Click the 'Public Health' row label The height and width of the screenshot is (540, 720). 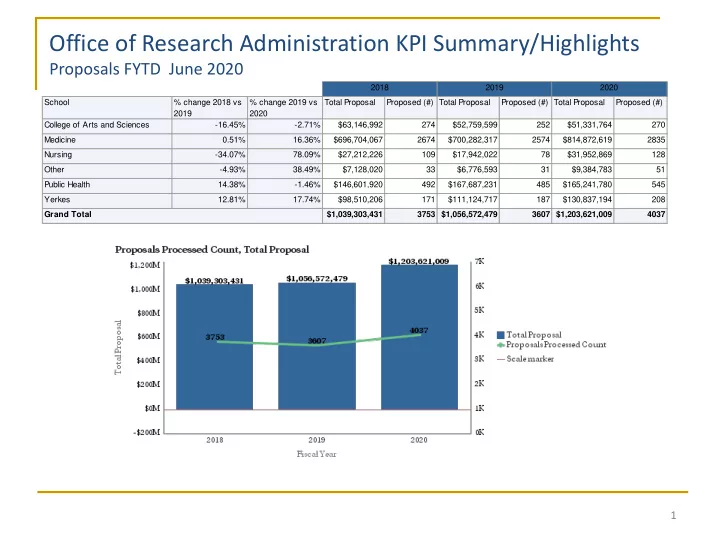(67, 185)
